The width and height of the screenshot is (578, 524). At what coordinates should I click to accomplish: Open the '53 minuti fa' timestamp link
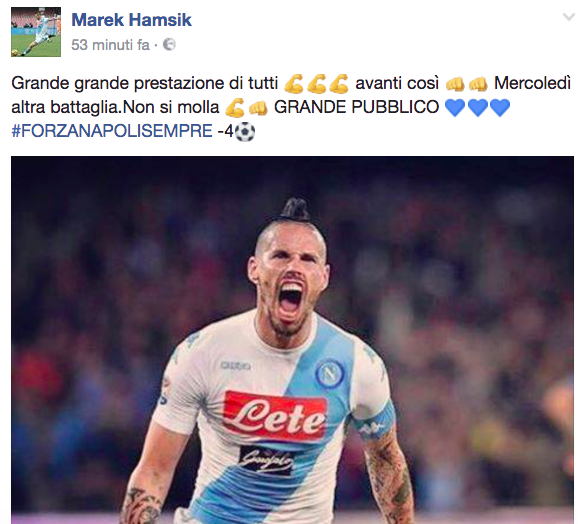point(111,45)
